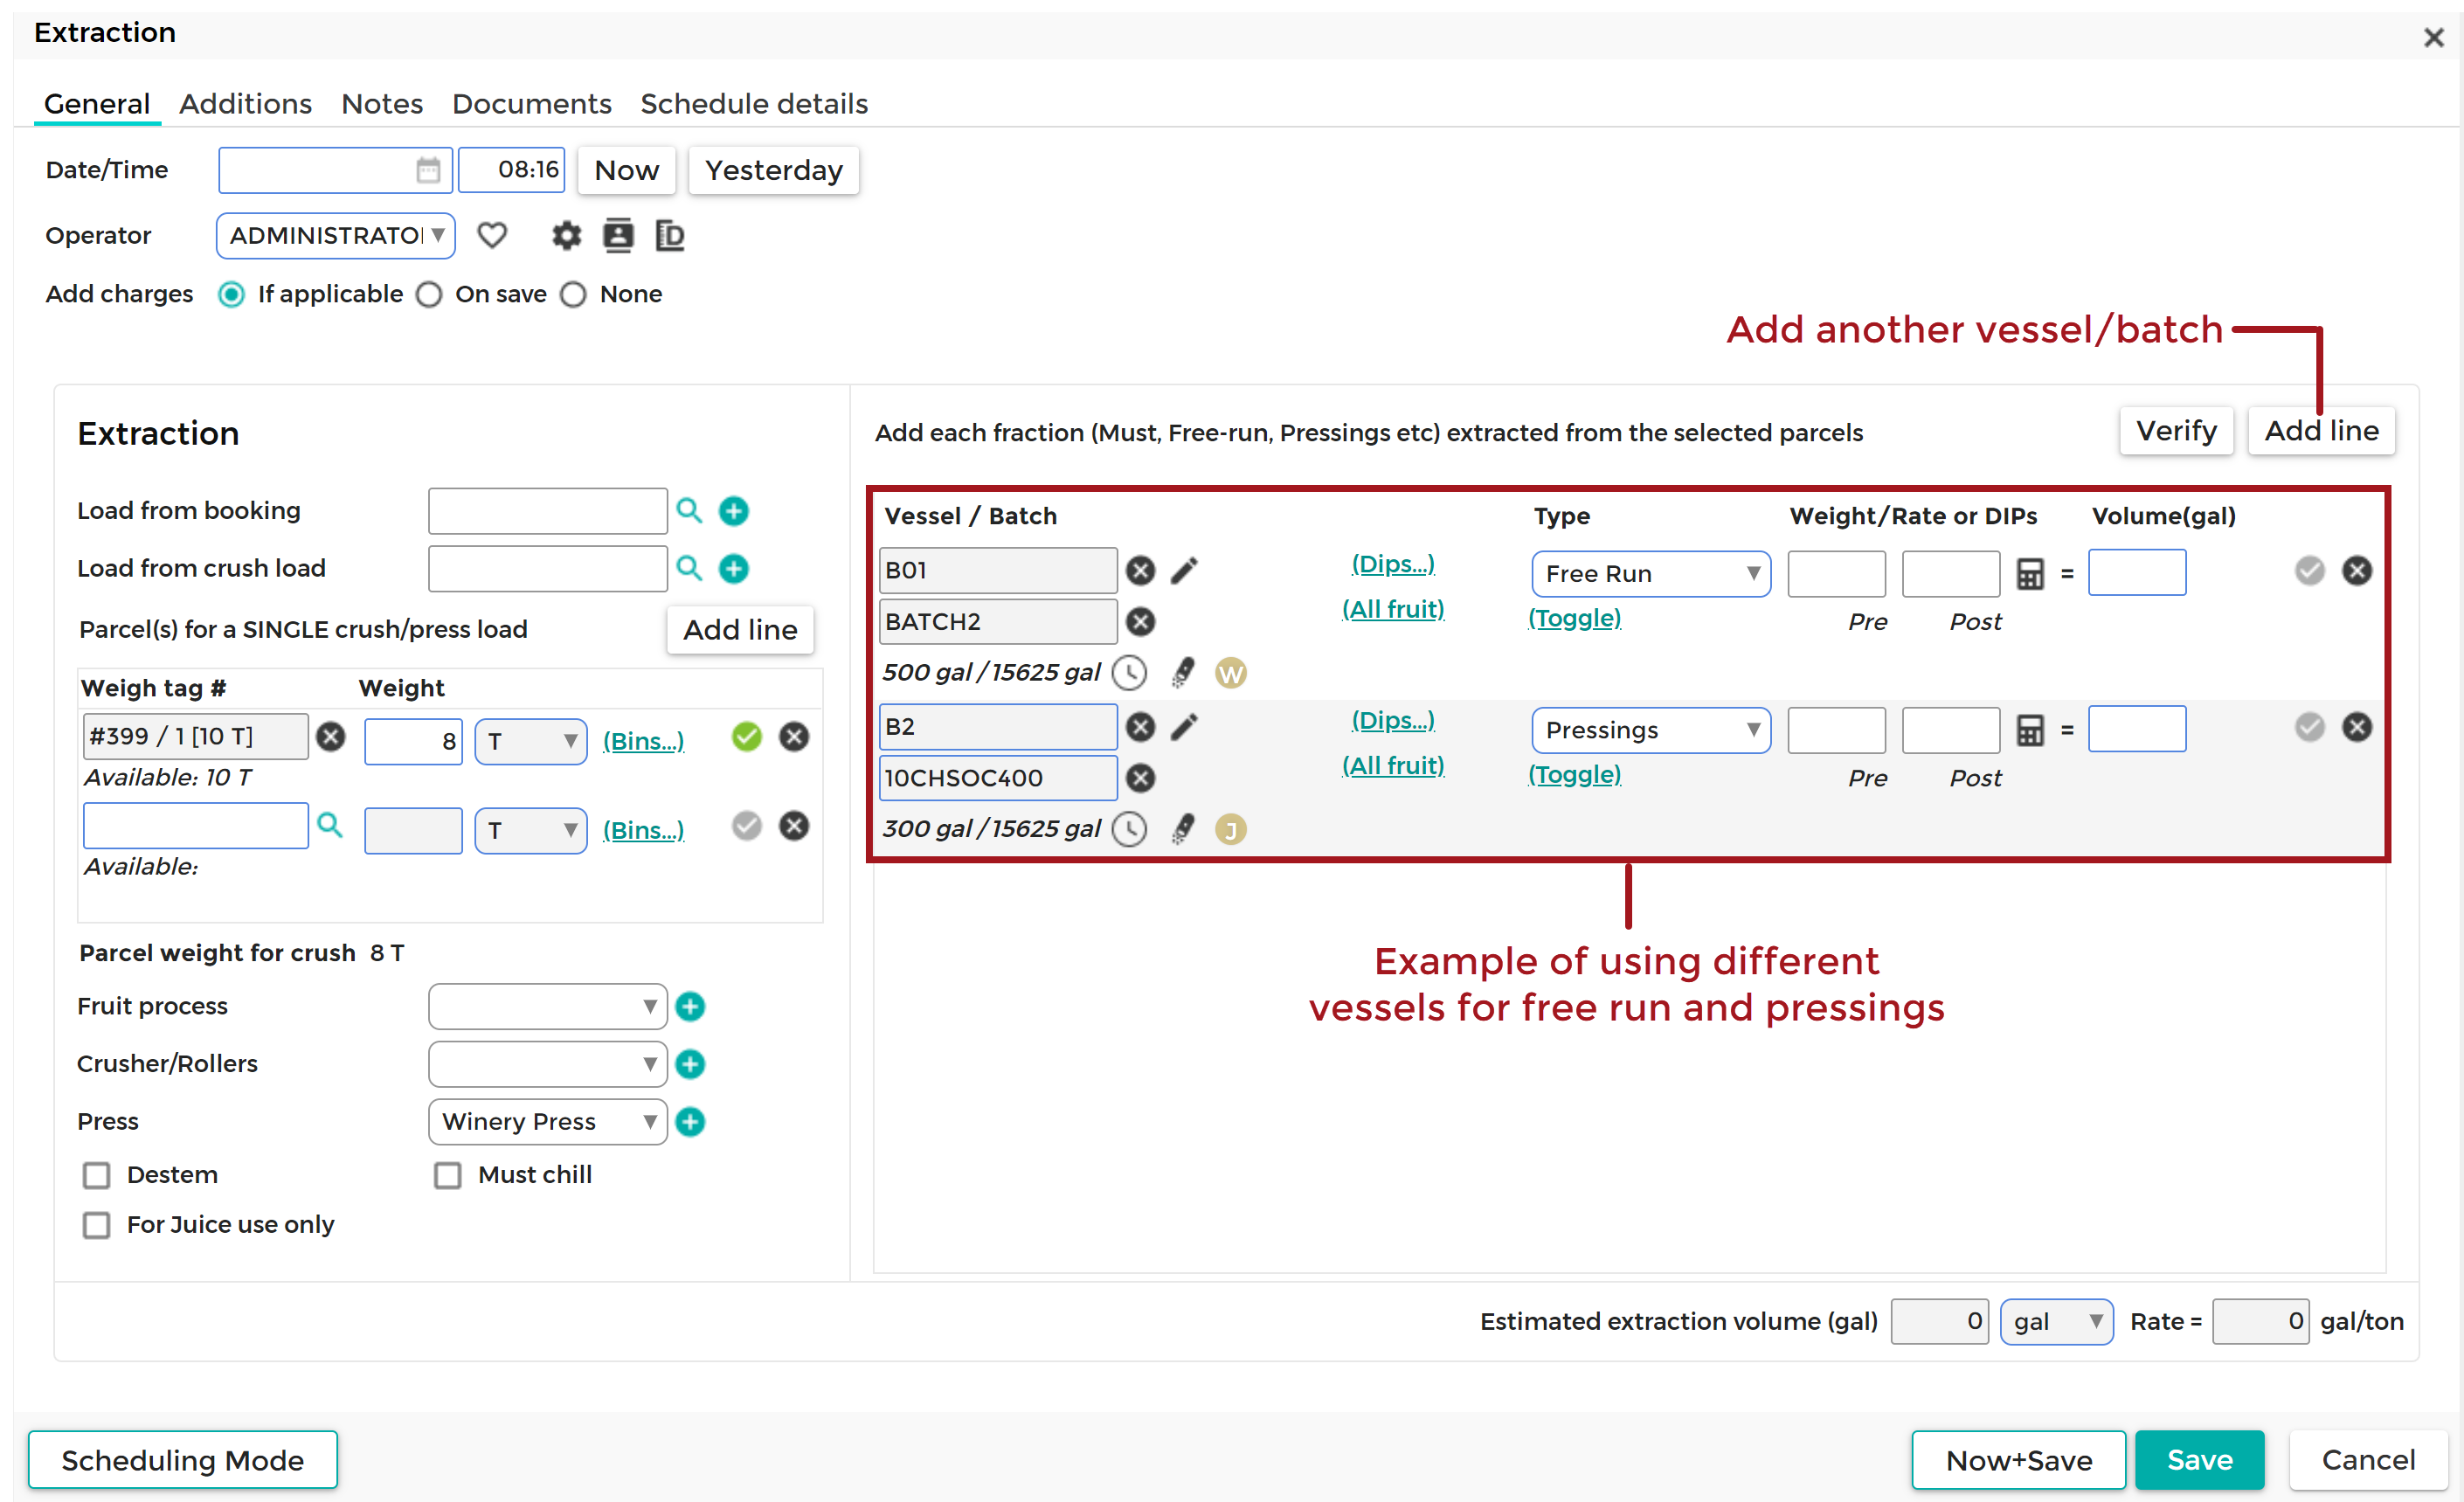Open the Documents tab
The image size is (2464, 1502).
coord(532,104)
